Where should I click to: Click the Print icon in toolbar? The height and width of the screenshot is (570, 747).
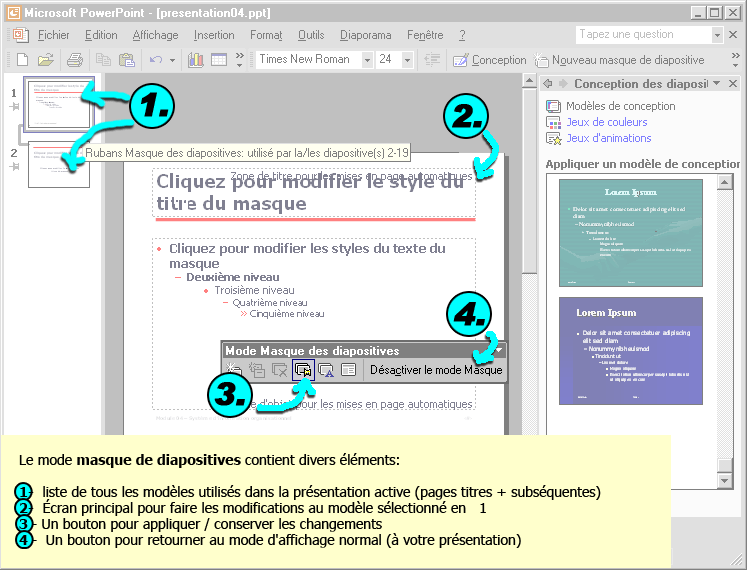74,60
